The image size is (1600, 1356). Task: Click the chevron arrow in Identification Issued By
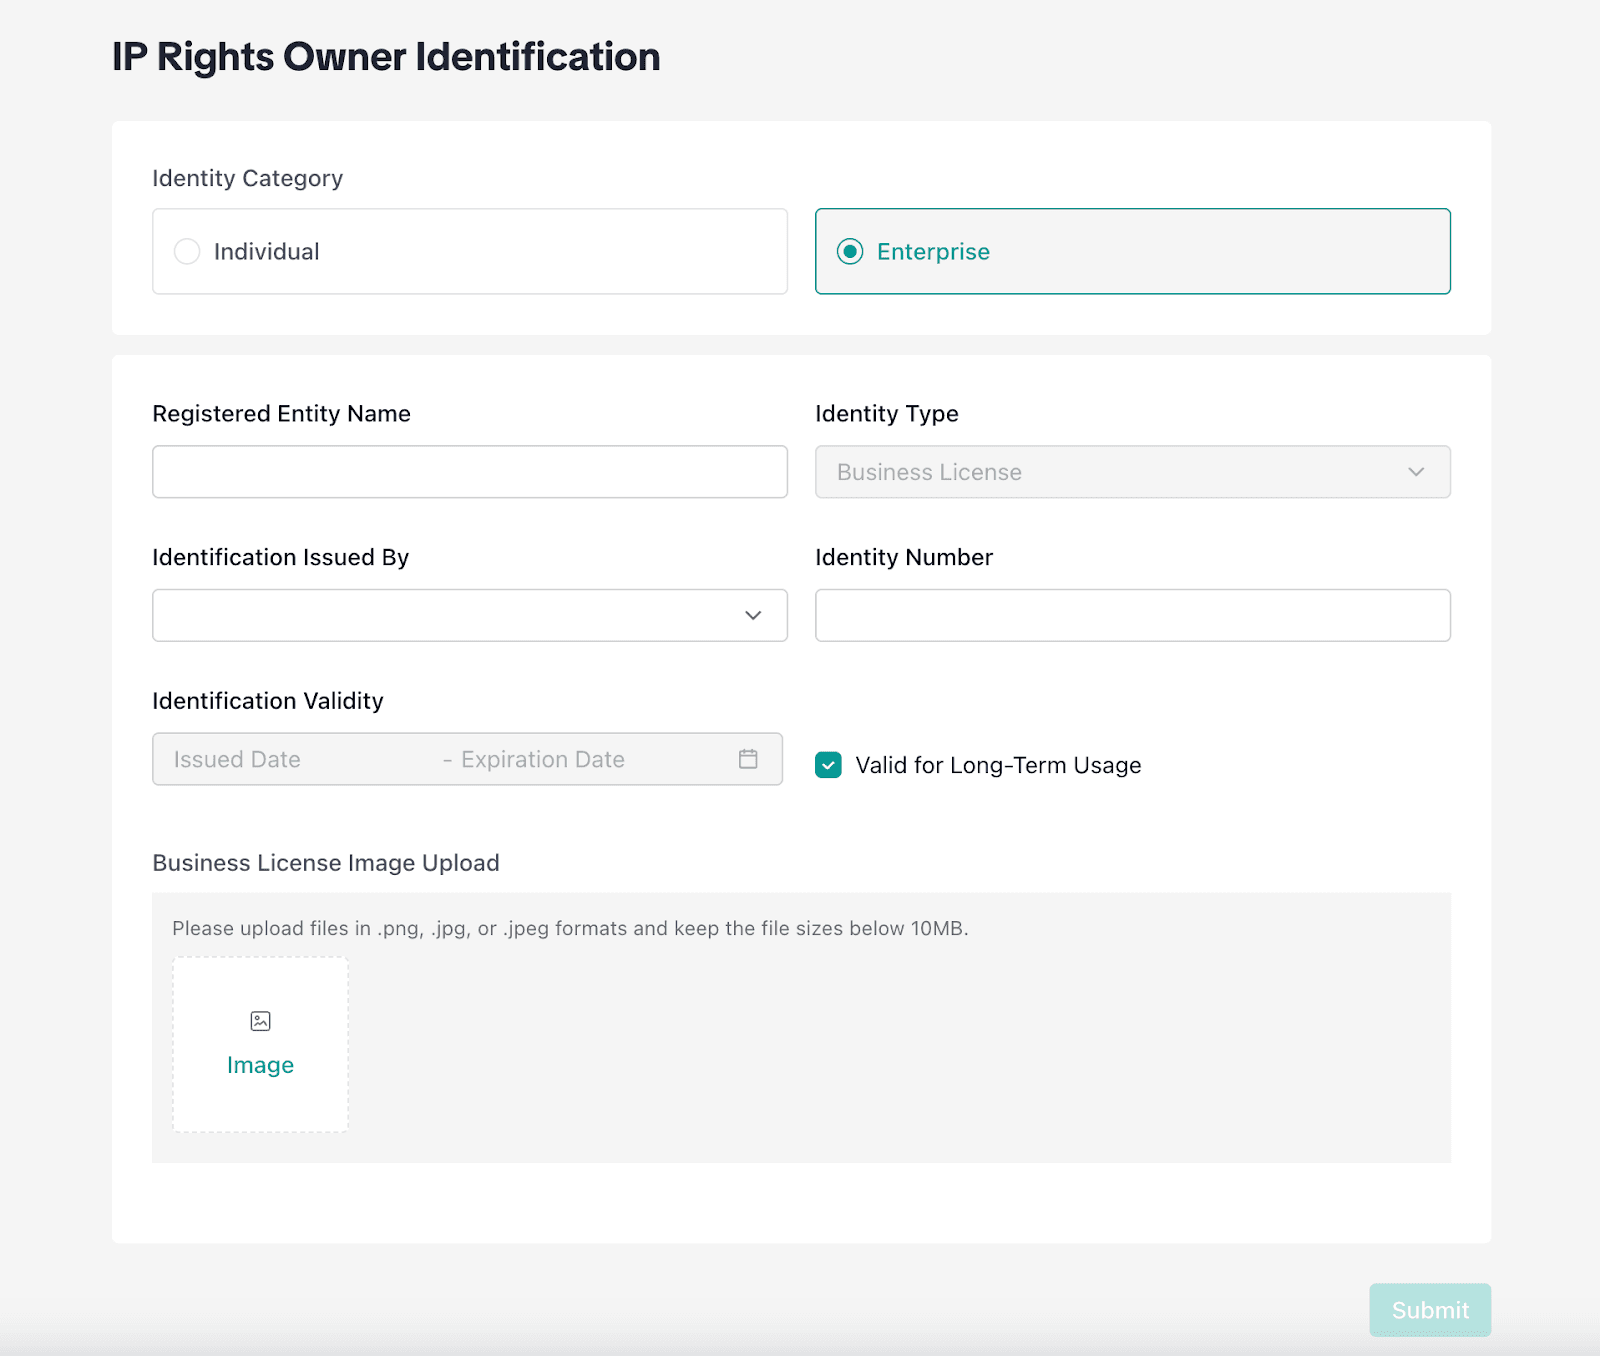coord(753,615)
